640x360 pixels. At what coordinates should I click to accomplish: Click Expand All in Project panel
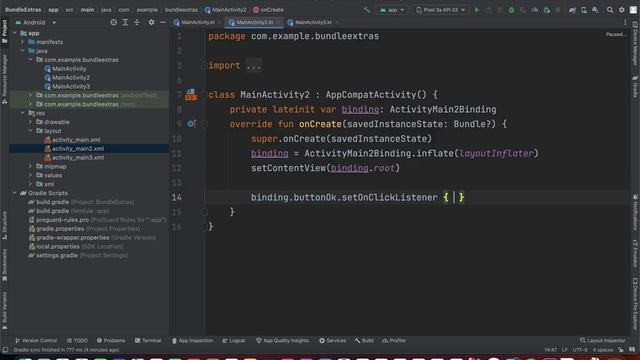[125, 22]
